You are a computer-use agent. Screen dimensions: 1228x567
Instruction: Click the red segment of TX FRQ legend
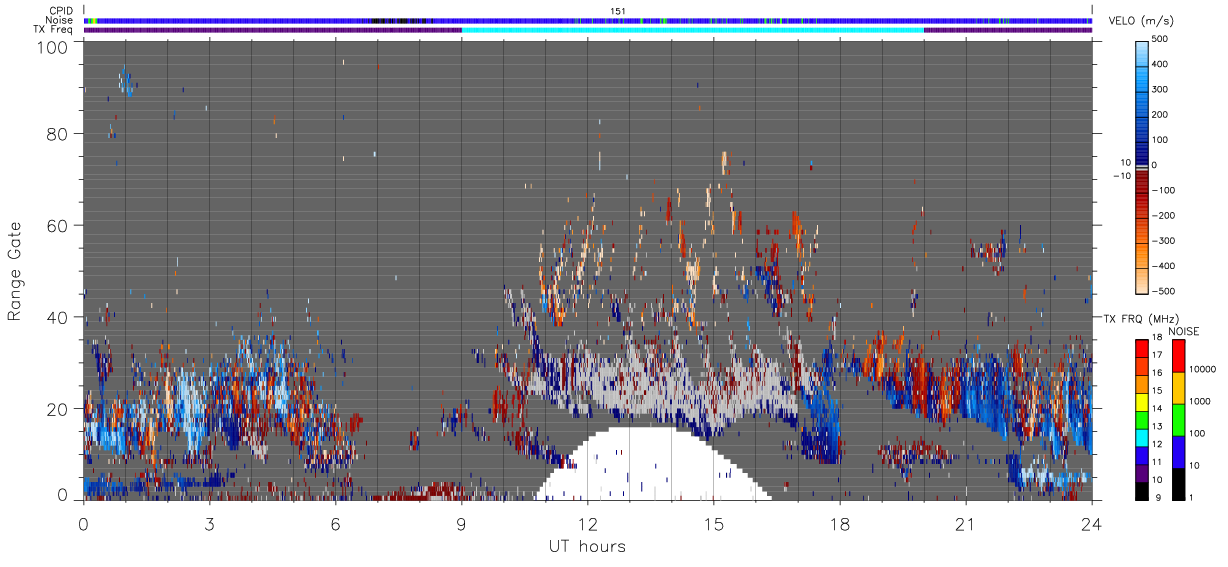point(1142,348)
